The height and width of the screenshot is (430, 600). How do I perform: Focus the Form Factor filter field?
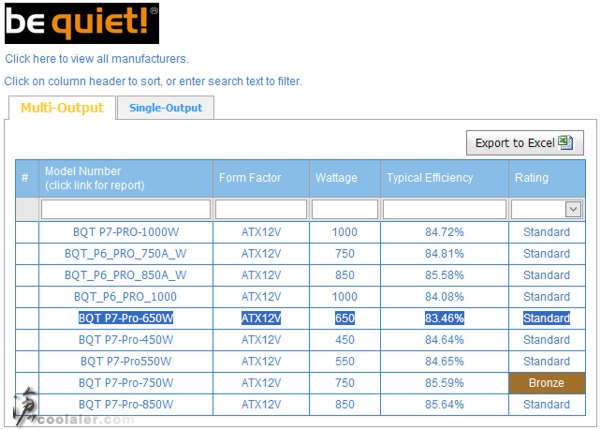pos(261,209)
